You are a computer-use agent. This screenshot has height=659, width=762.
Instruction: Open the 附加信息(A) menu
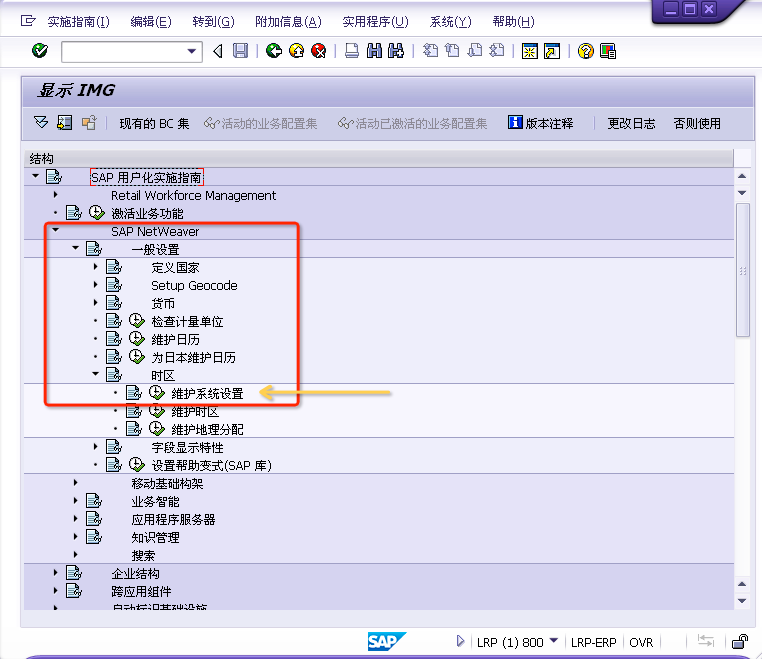[x=288, y=22]
